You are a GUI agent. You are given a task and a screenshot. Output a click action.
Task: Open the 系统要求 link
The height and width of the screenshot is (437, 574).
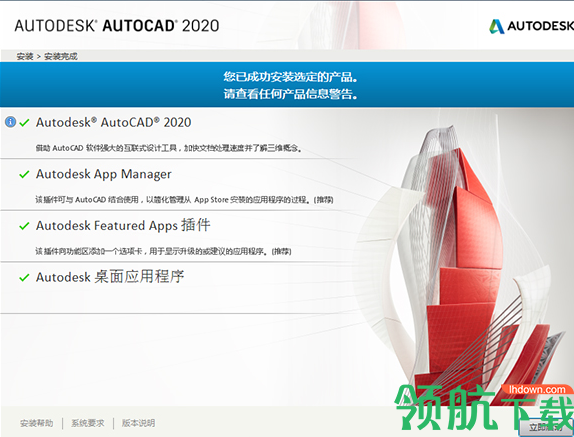coord(87,423)
